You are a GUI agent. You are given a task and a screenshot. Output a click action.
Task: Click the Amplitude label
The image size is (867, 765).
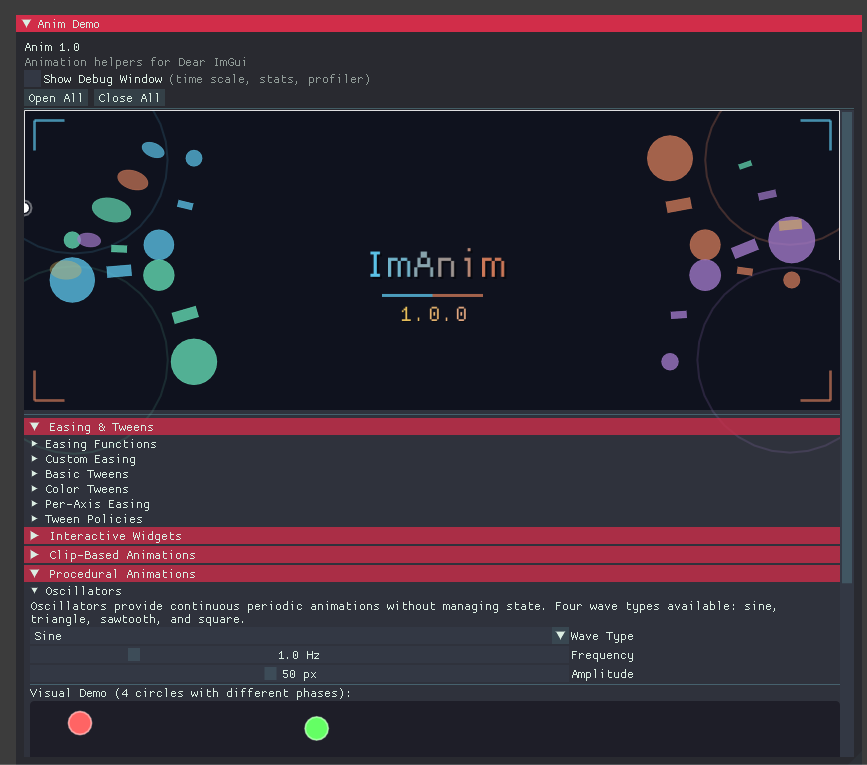coord(602,674)
